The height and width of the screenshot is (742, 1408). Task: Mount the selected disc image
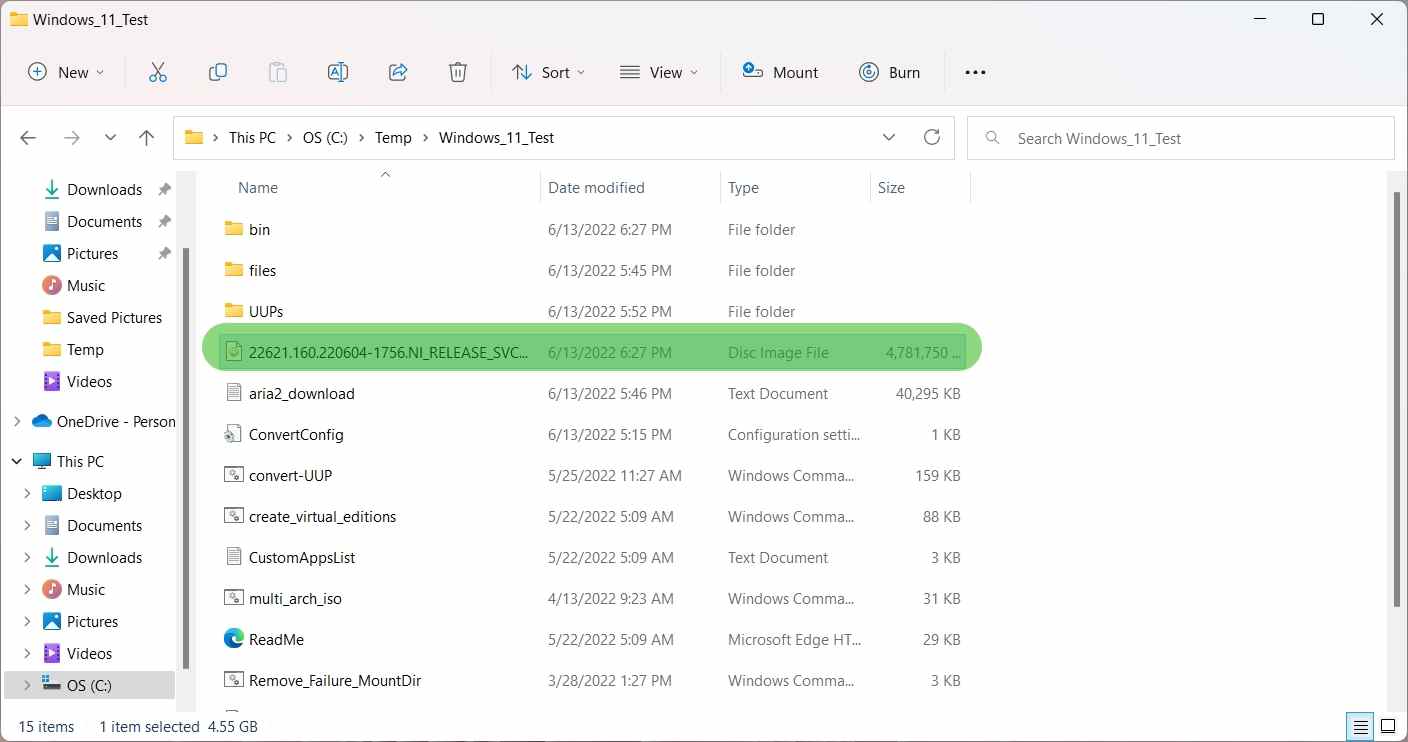point(780,72)
